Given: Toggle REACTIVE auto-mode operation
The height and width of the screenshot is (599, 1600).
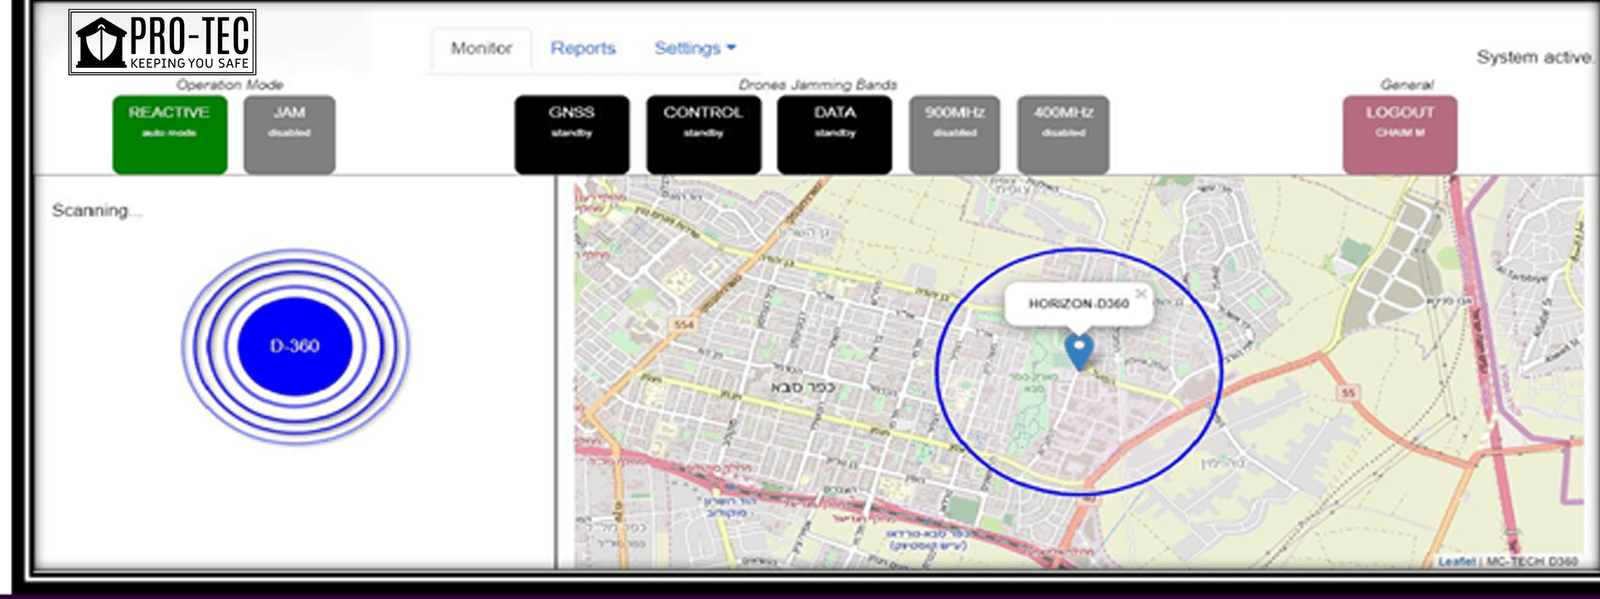Looking at the screenshot, I should tap(169, 134).
